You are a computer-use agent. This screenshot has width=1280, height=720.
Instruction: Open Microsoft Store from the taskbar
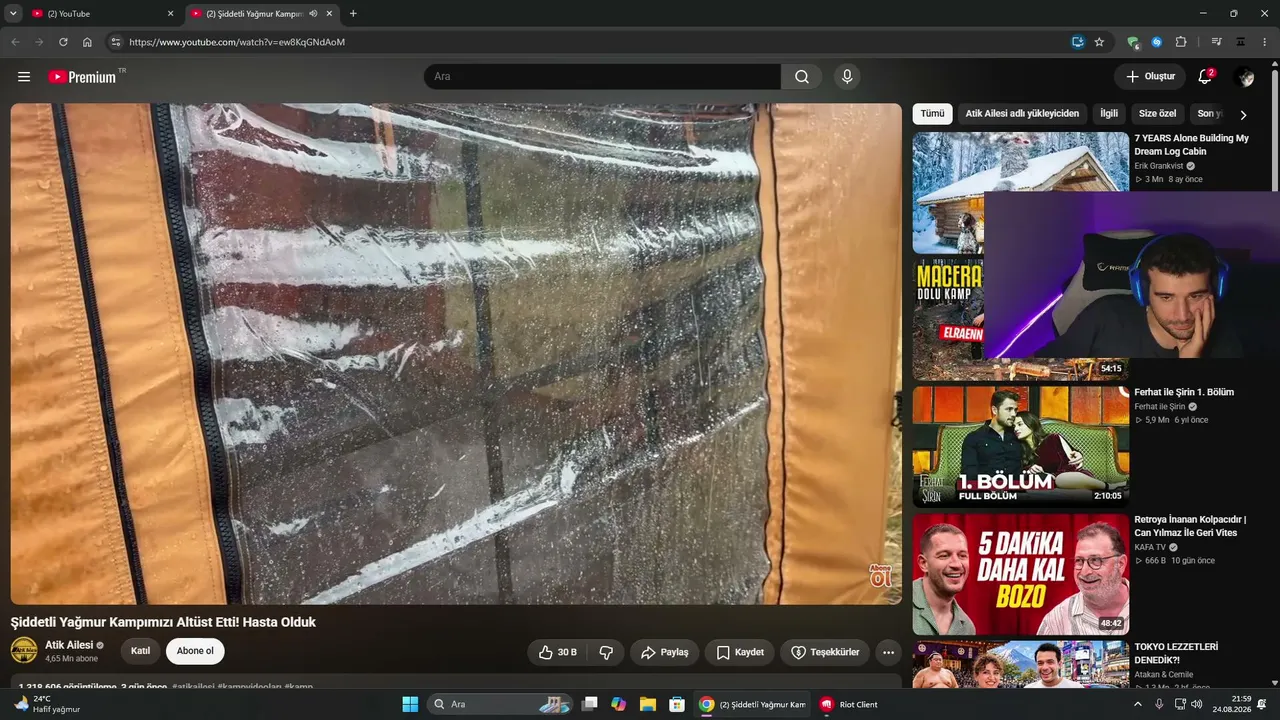pos(677,704)
